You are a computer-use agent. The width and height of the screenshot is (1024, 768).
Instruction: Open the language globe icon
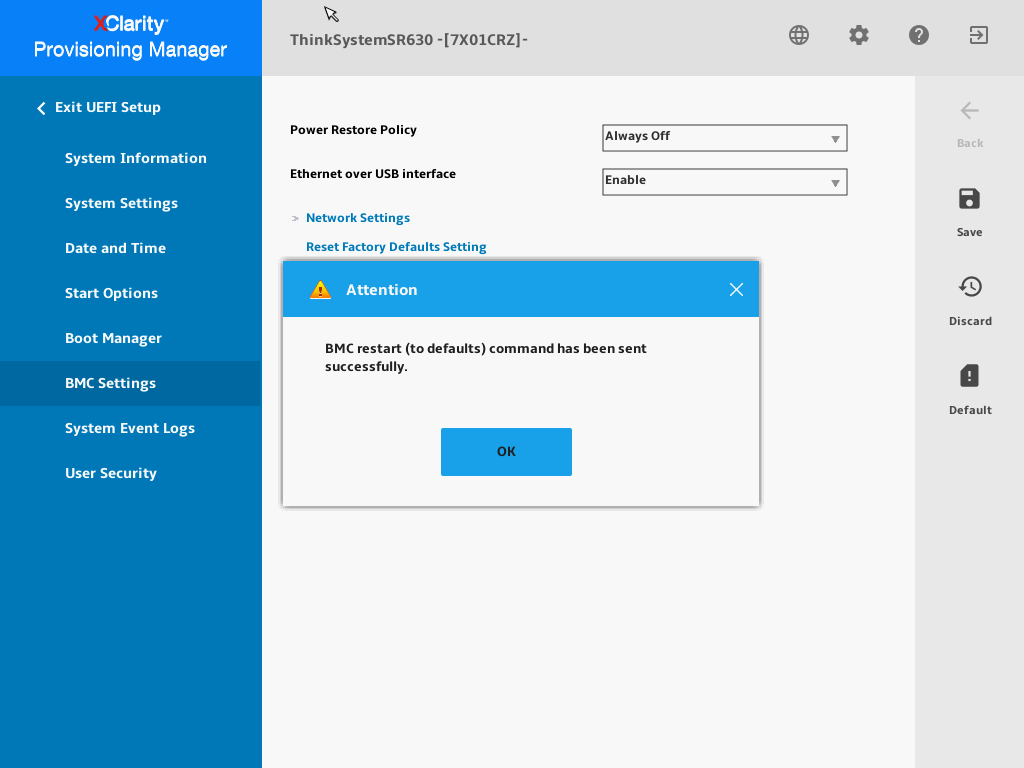tap(799, 35)
